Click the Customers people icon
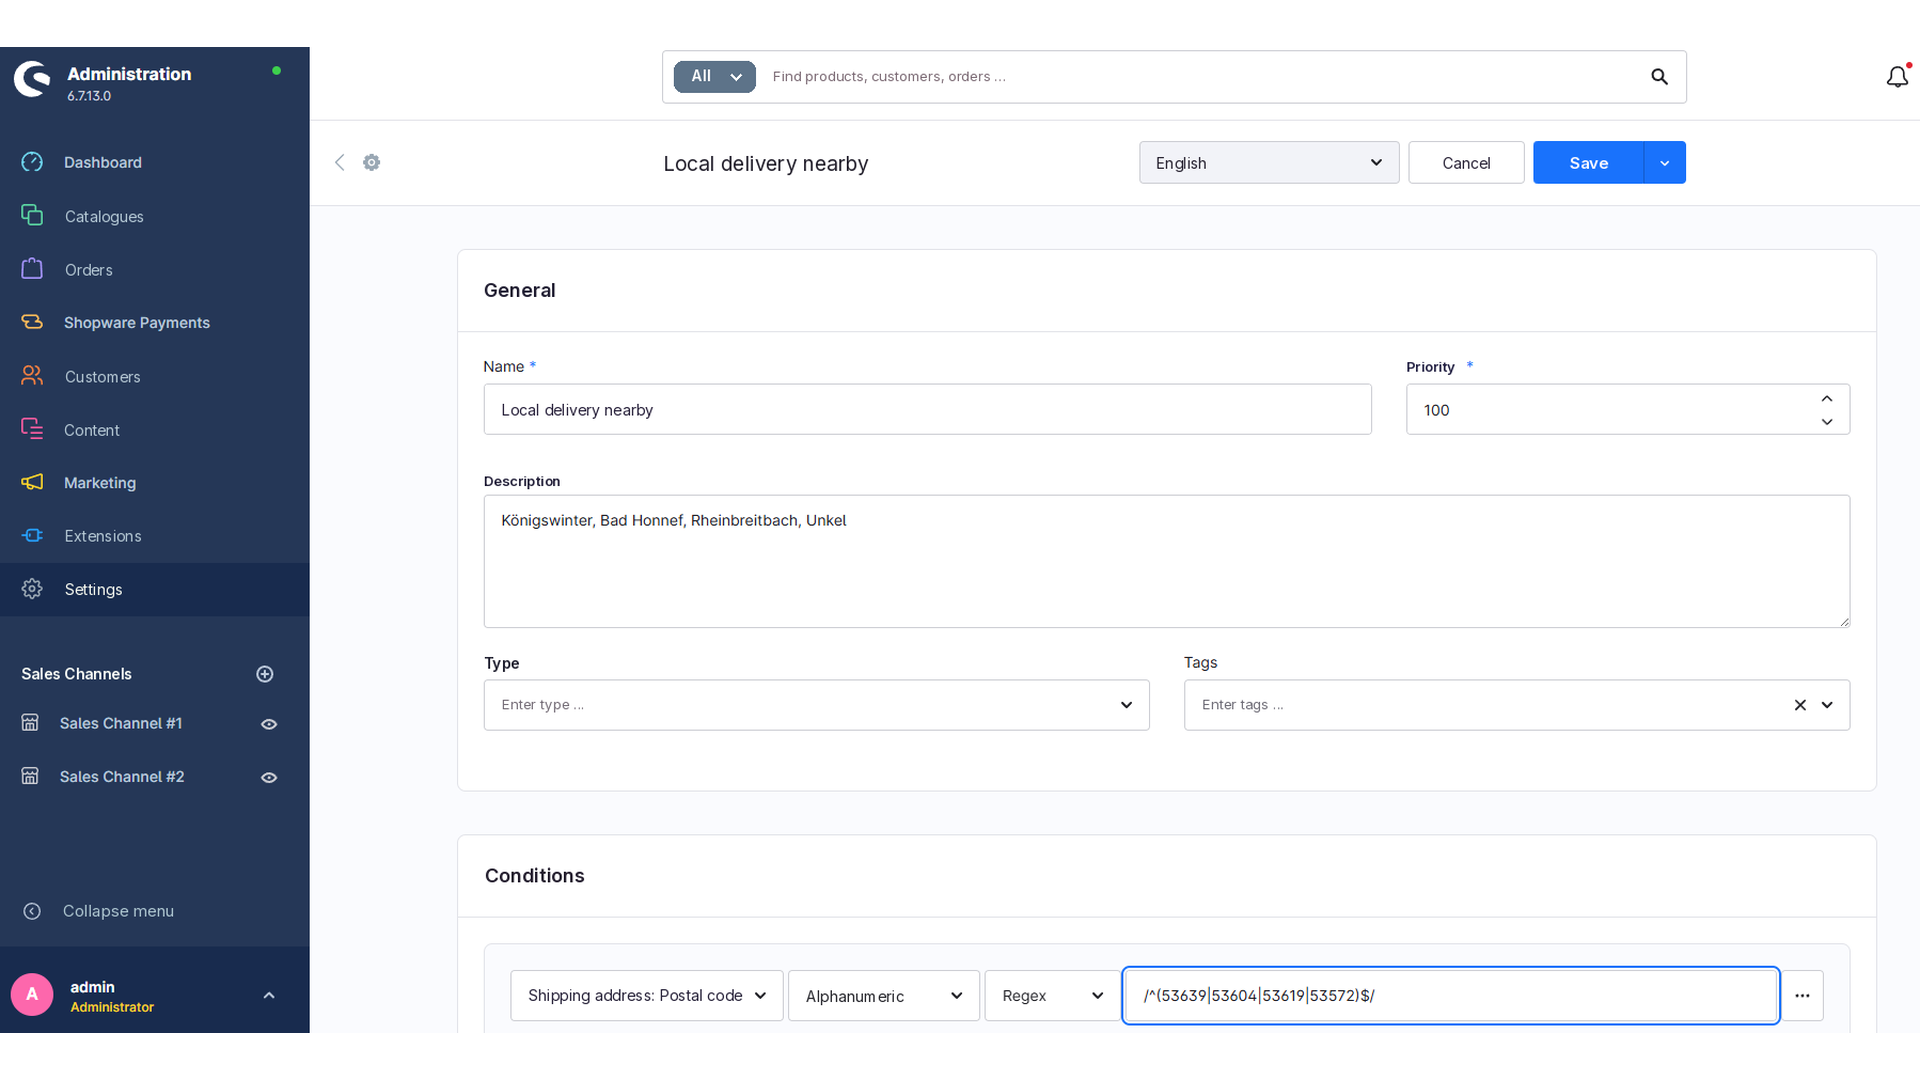The width and height of the screenshot is (1920, 1080). click(32, 376)
